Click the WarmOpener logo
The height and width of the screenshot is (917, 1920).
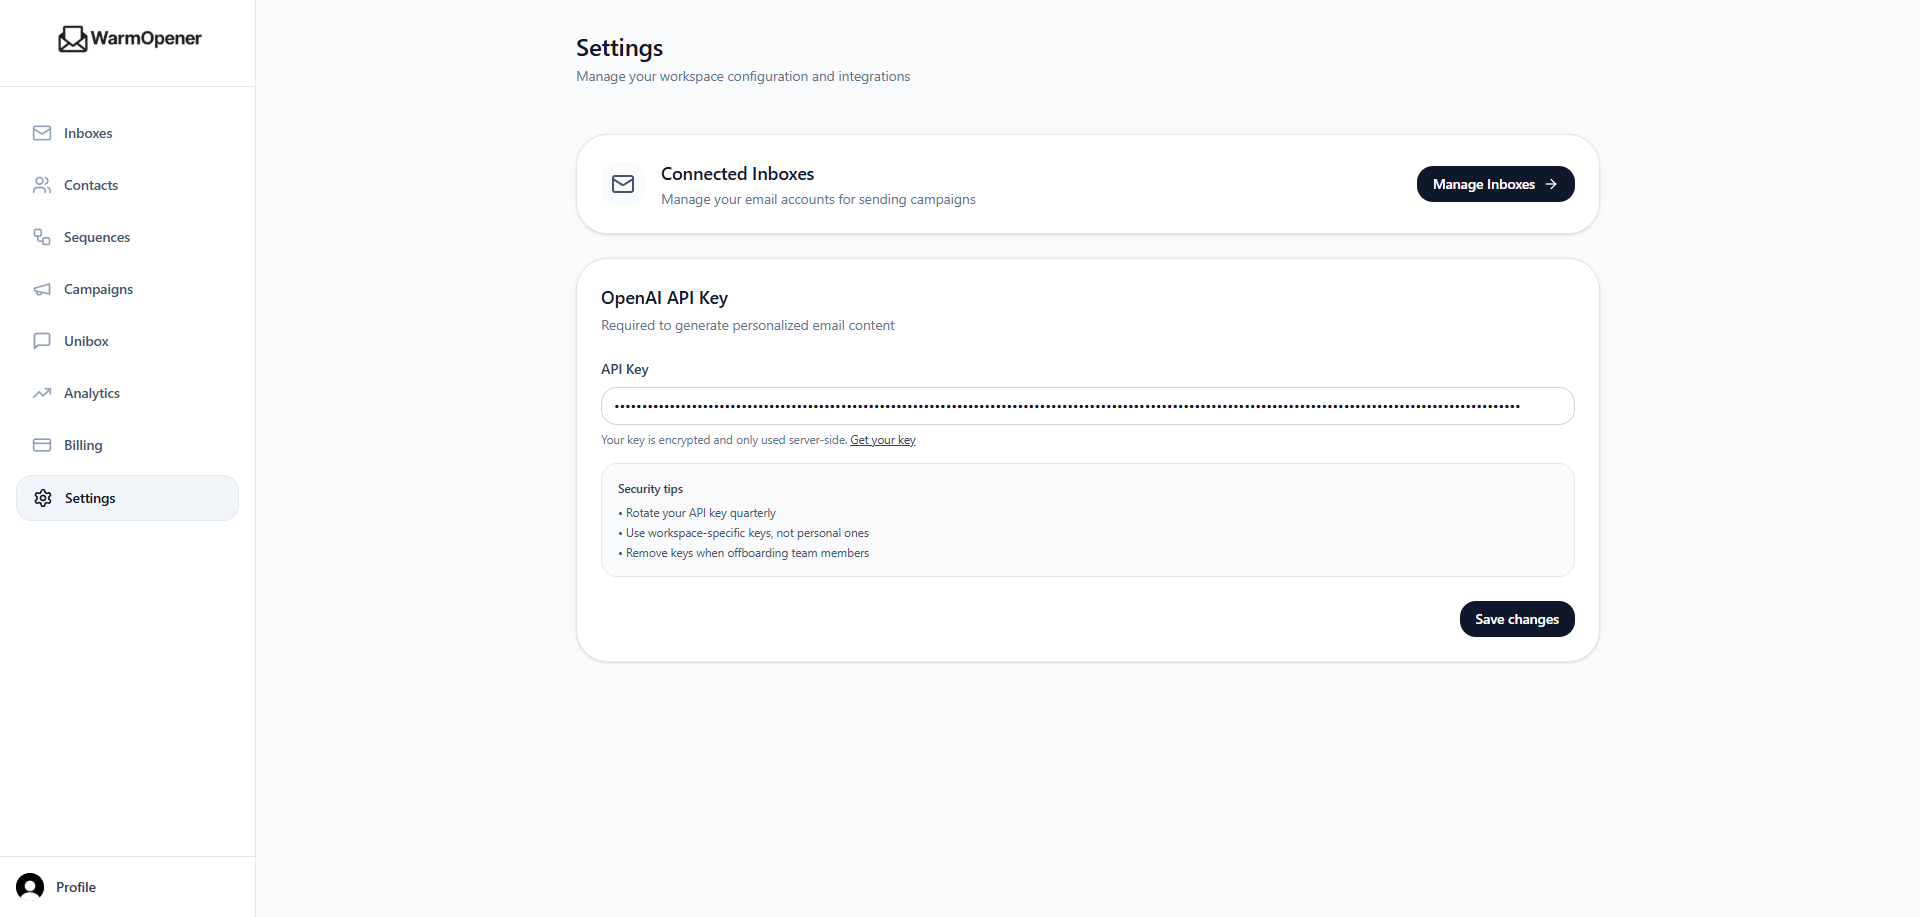tap(128, 39)
